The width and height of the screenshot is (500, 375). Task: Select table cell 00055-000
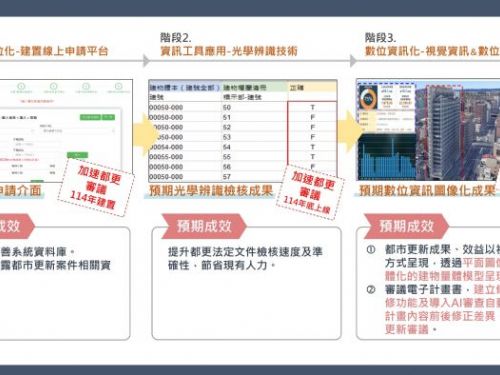point(166,157)
